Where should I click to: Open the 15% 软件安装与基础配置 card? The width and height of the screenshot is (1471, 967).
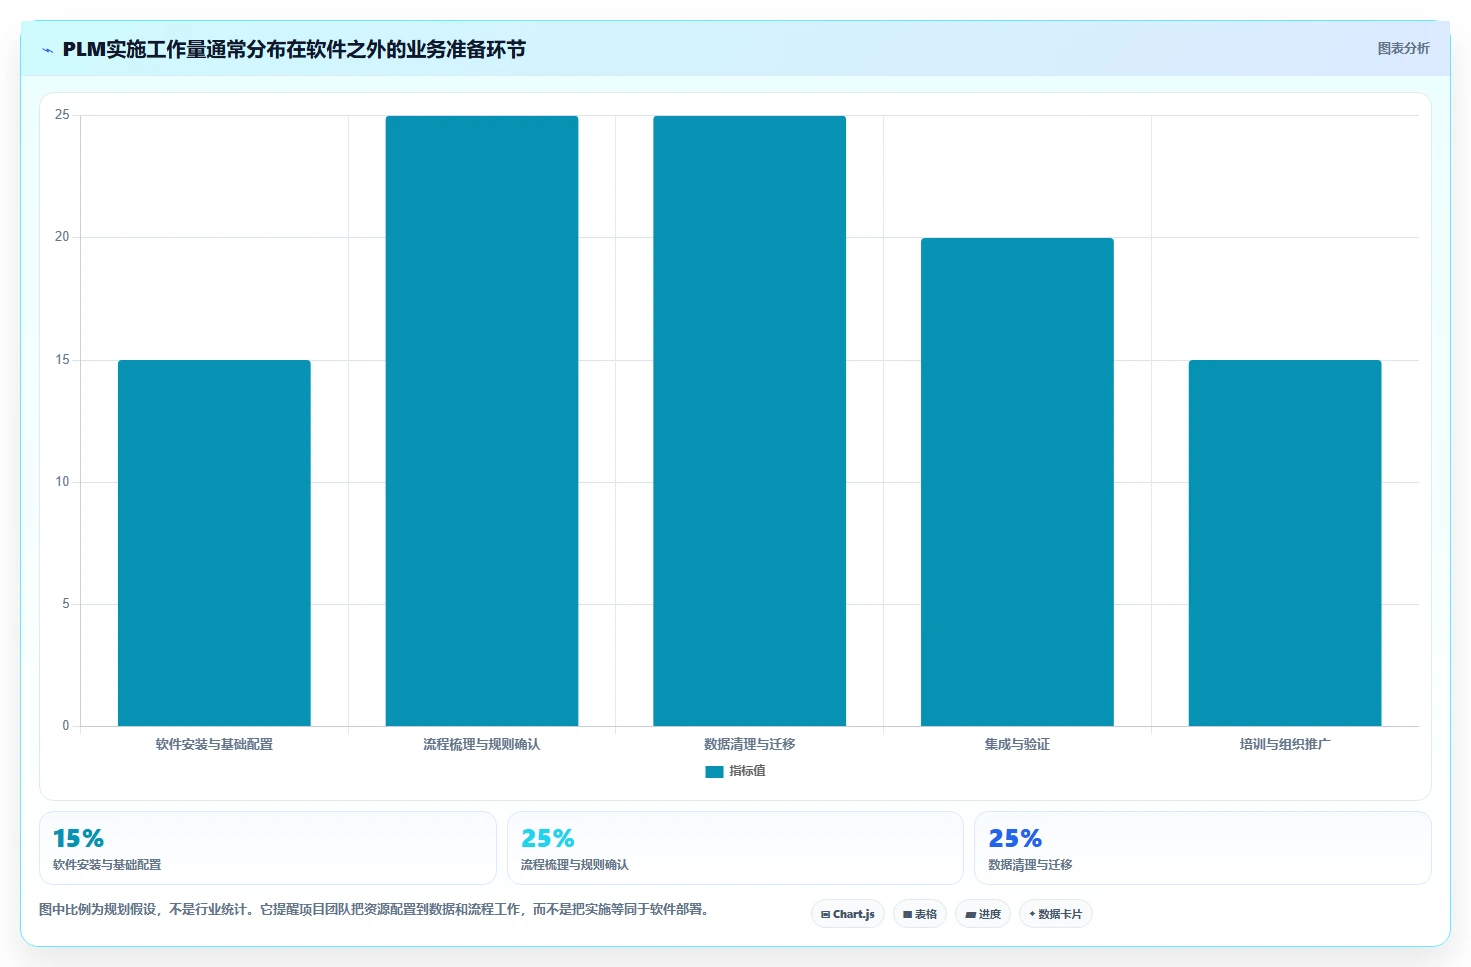[268, 848]
